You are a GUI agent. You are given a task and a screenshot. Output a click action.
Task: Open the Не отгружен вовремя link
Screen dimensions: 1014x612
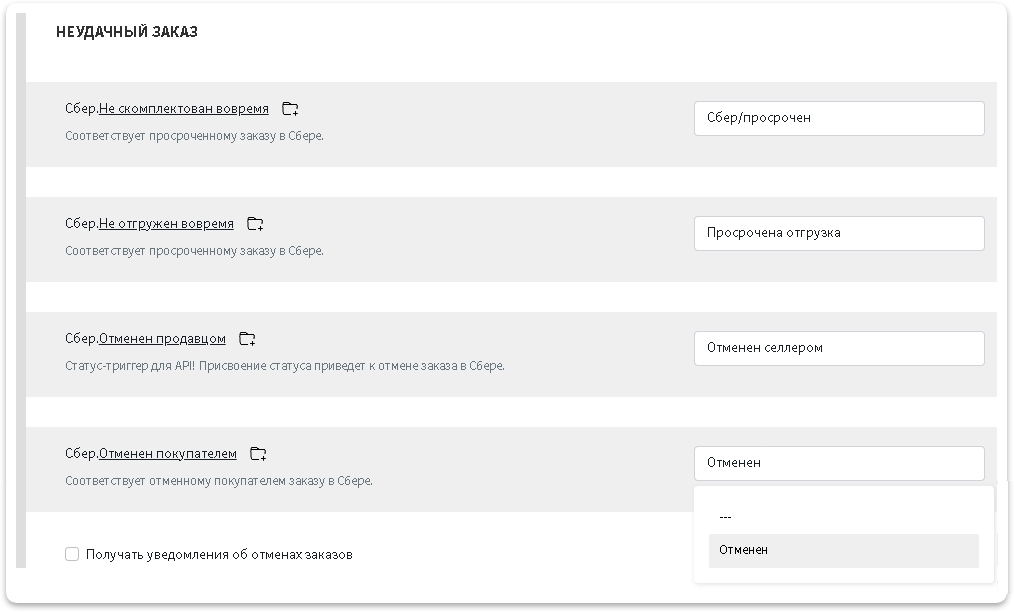click(166, 224)
